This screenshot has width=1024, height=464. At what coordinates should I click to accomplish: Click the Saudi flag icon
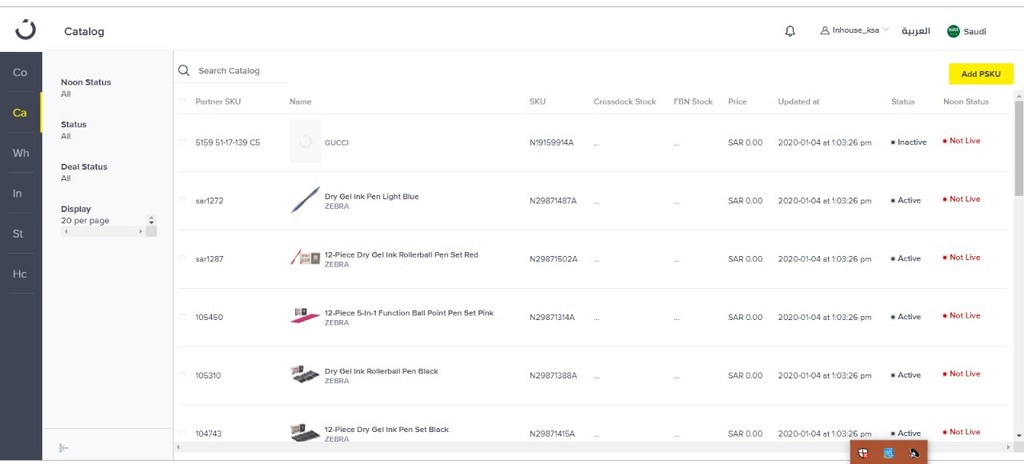point(953,31)
